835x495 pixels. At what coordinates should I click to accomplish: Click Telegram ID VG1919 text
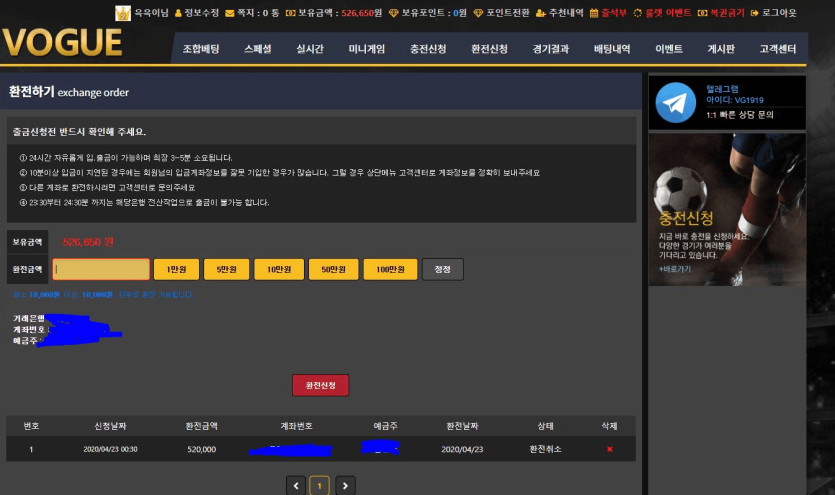(x=735, y=100)
